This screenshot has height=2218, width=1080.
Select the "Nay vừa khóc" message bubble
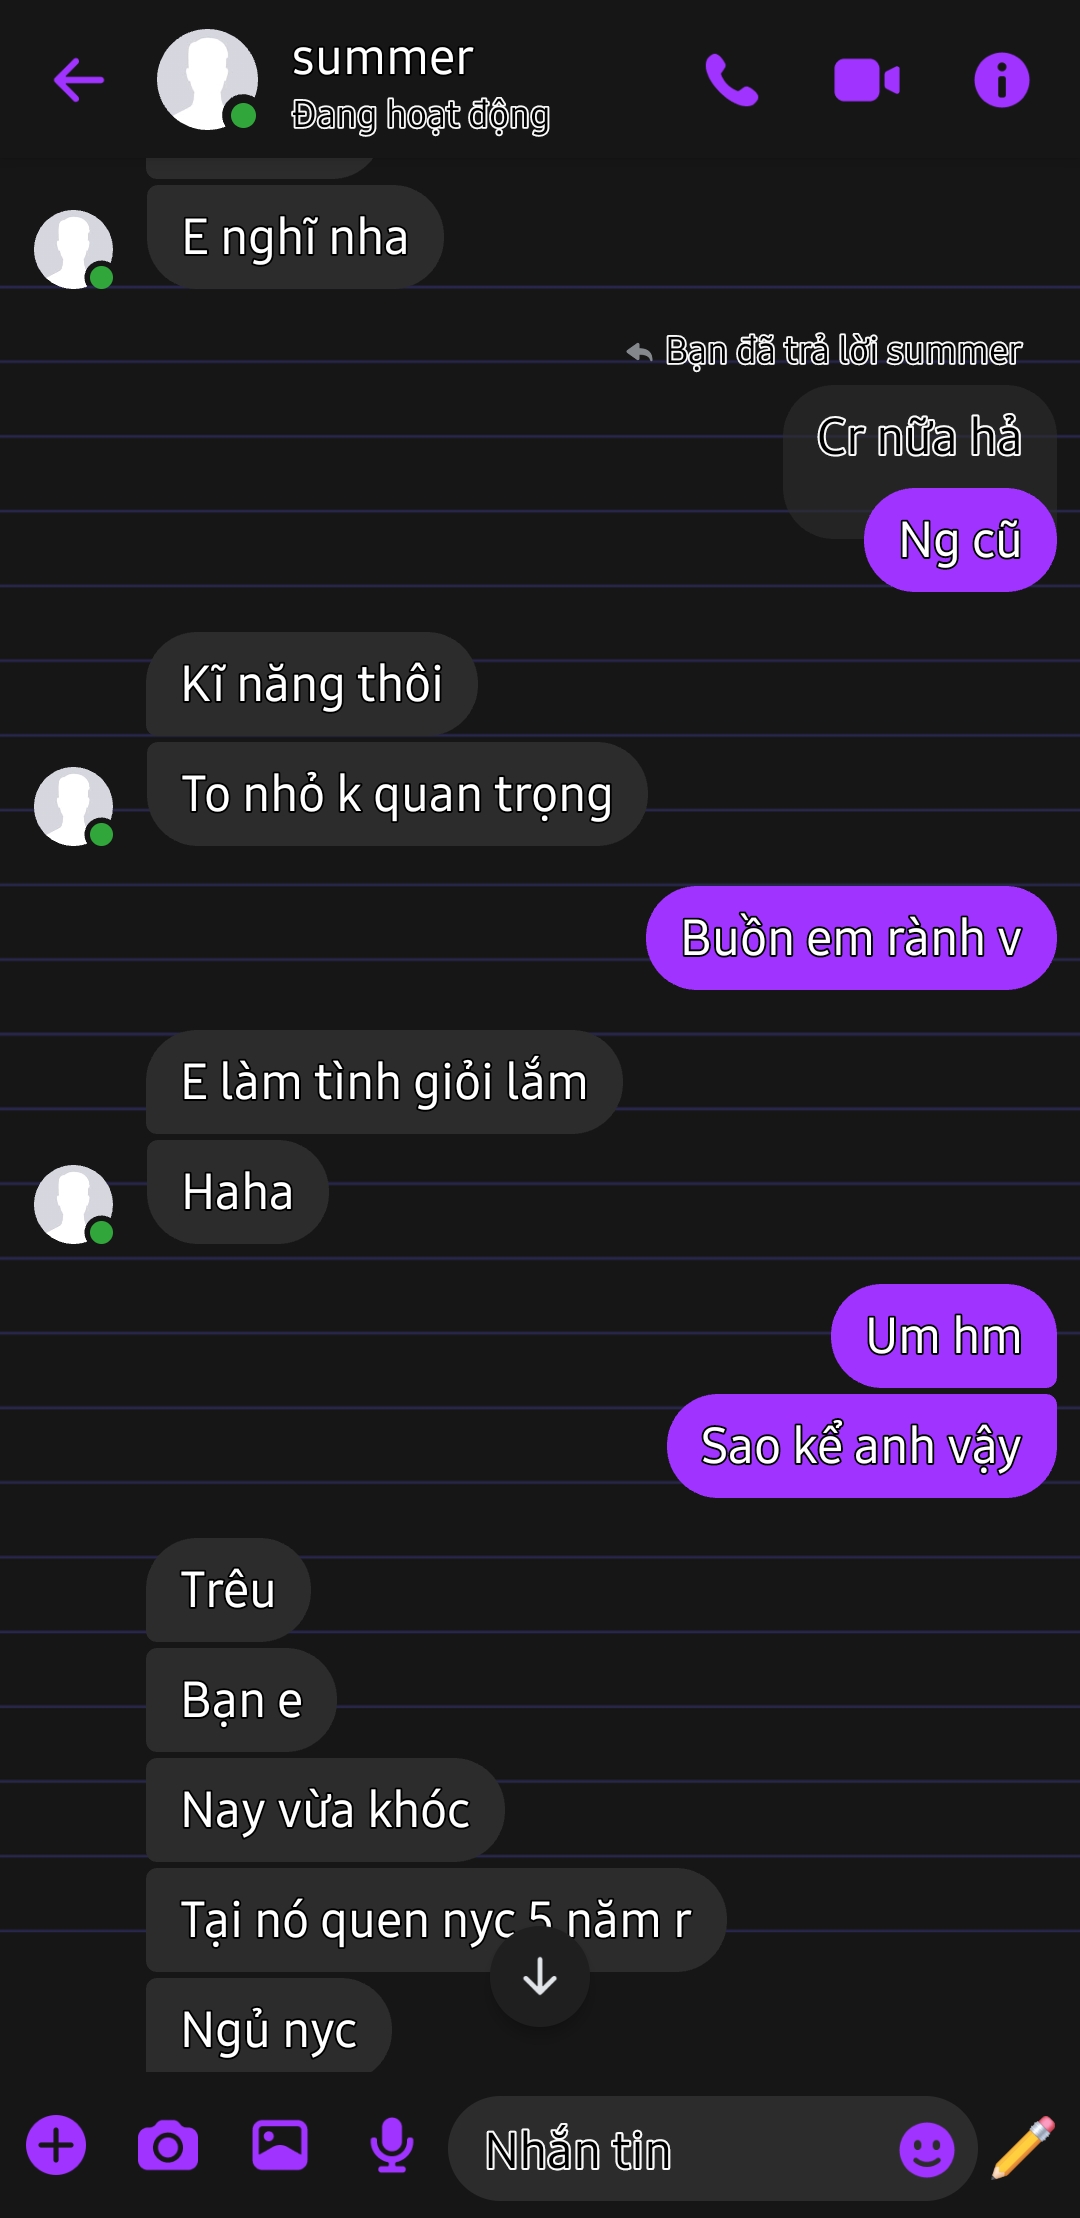(325, 1810)
